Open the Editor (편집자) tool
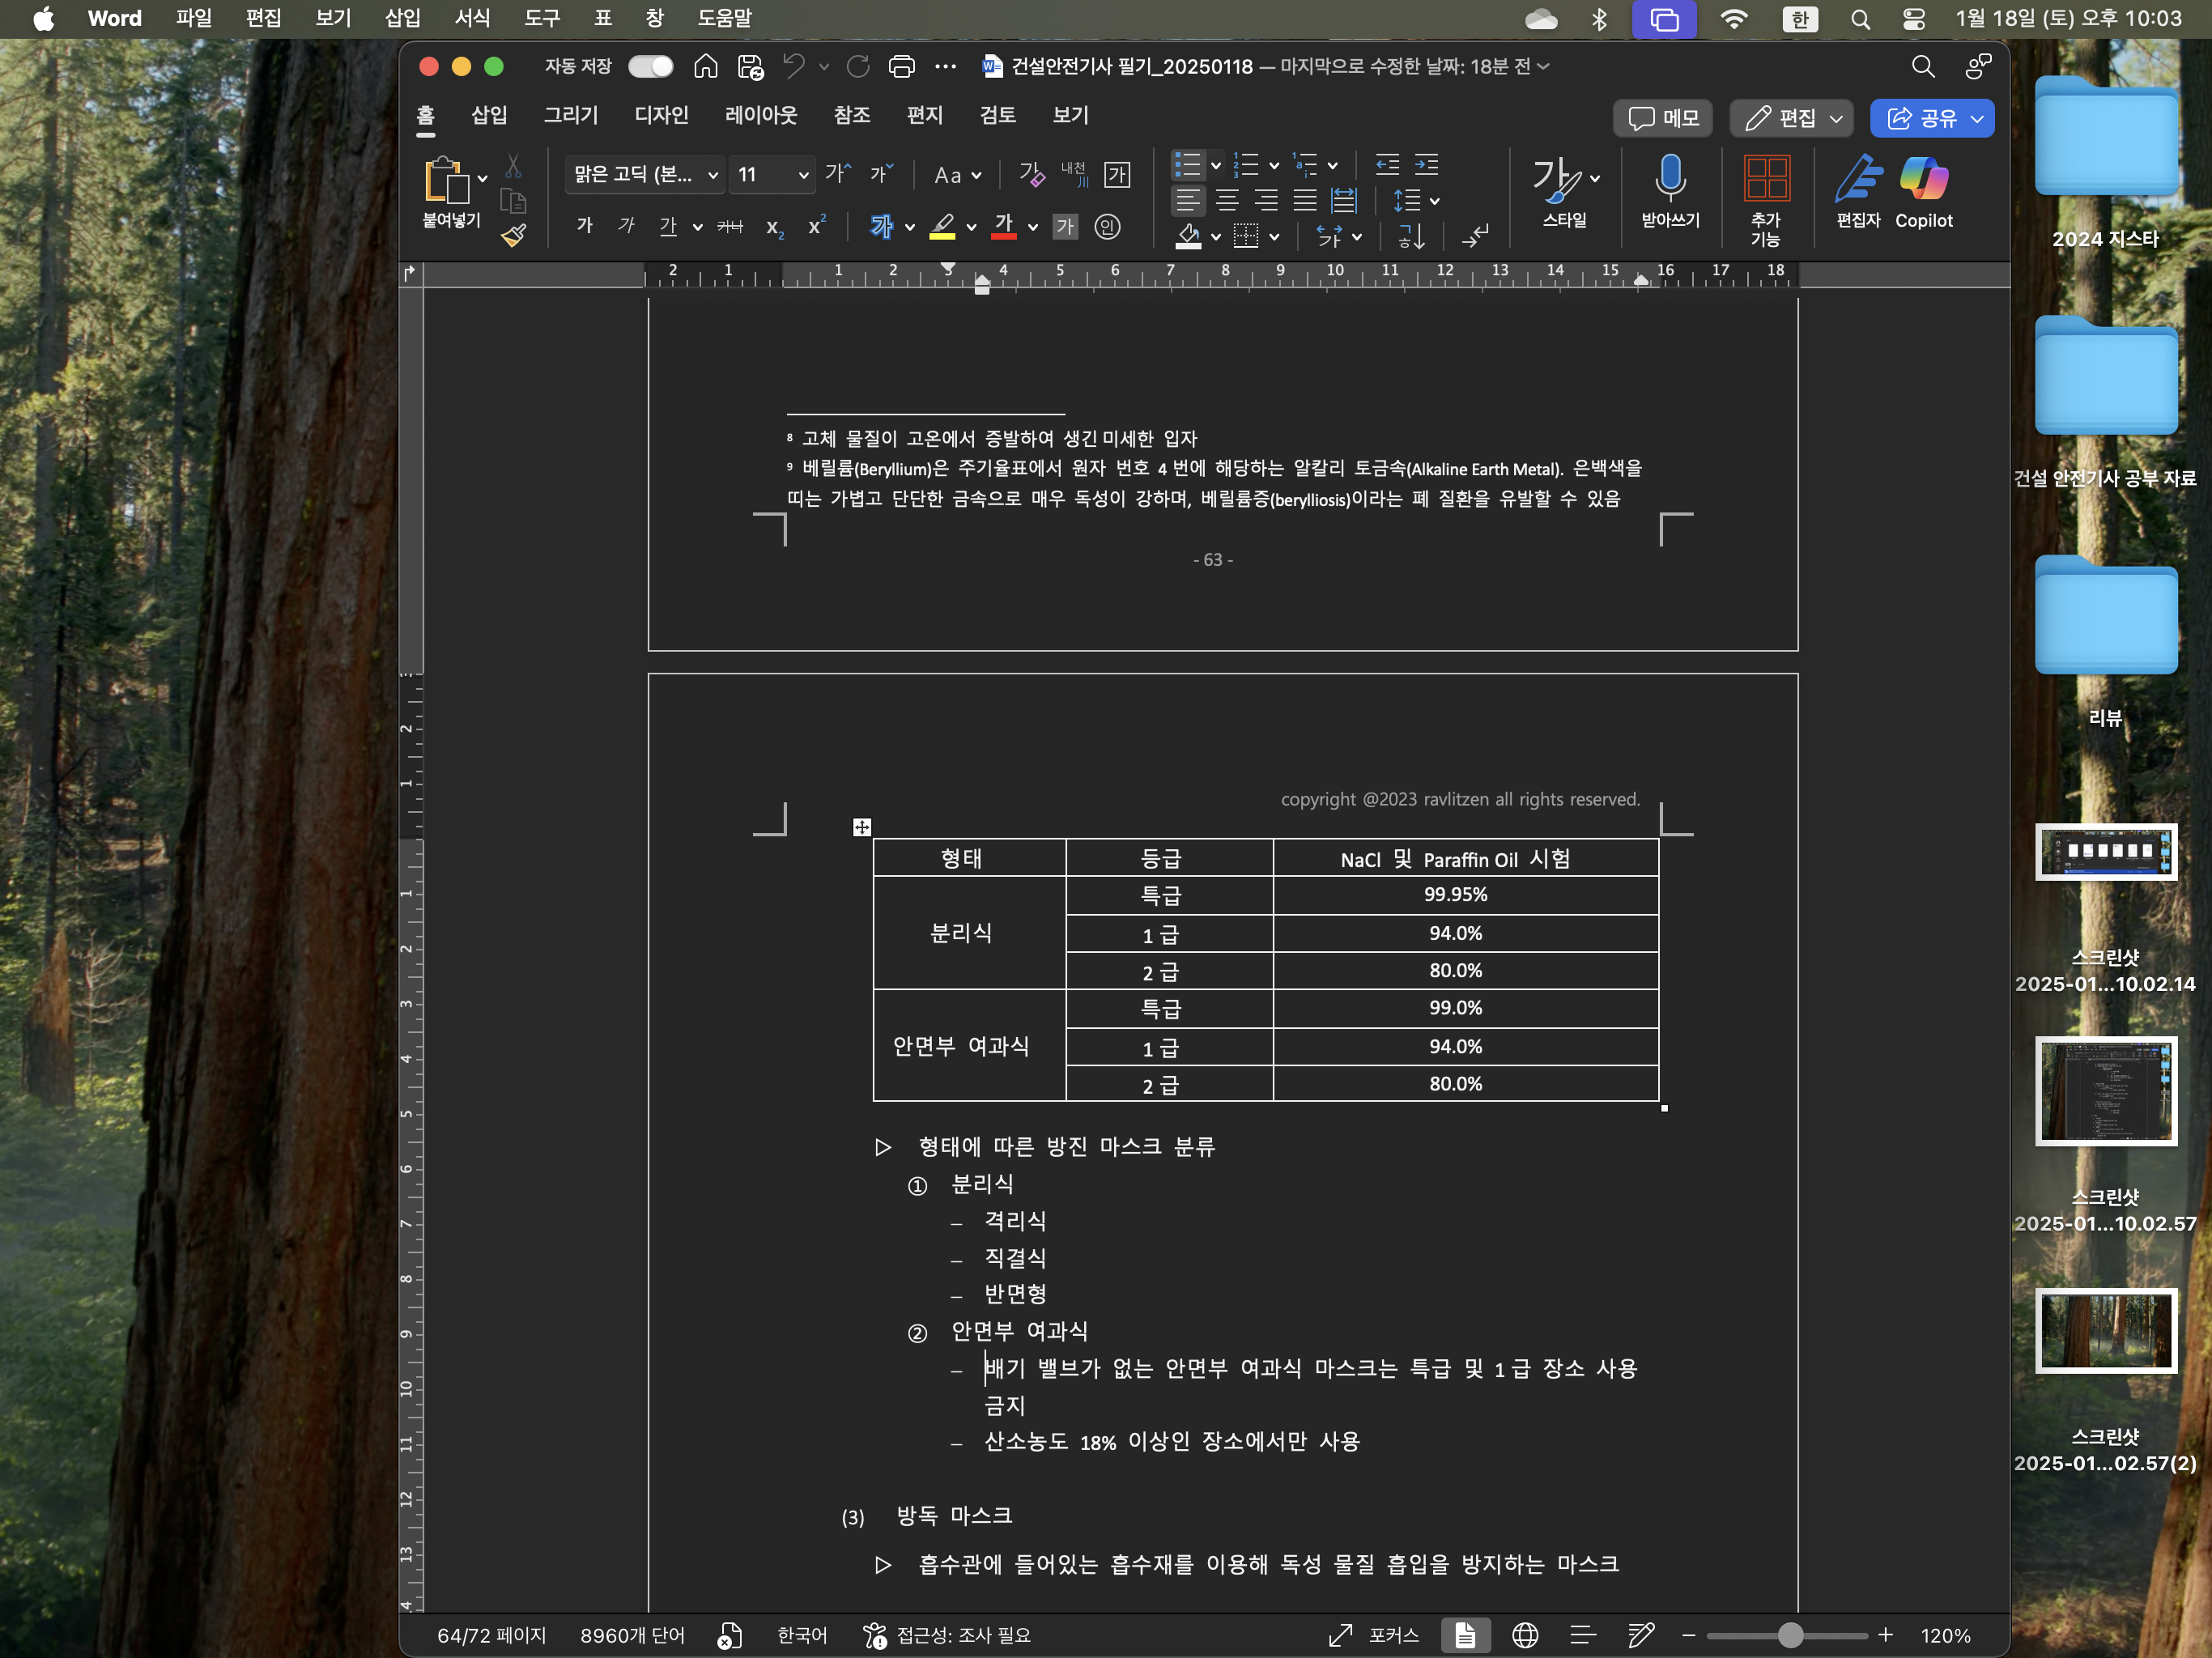This screenshot has width=2212, height=1658. pos(1857,180)
